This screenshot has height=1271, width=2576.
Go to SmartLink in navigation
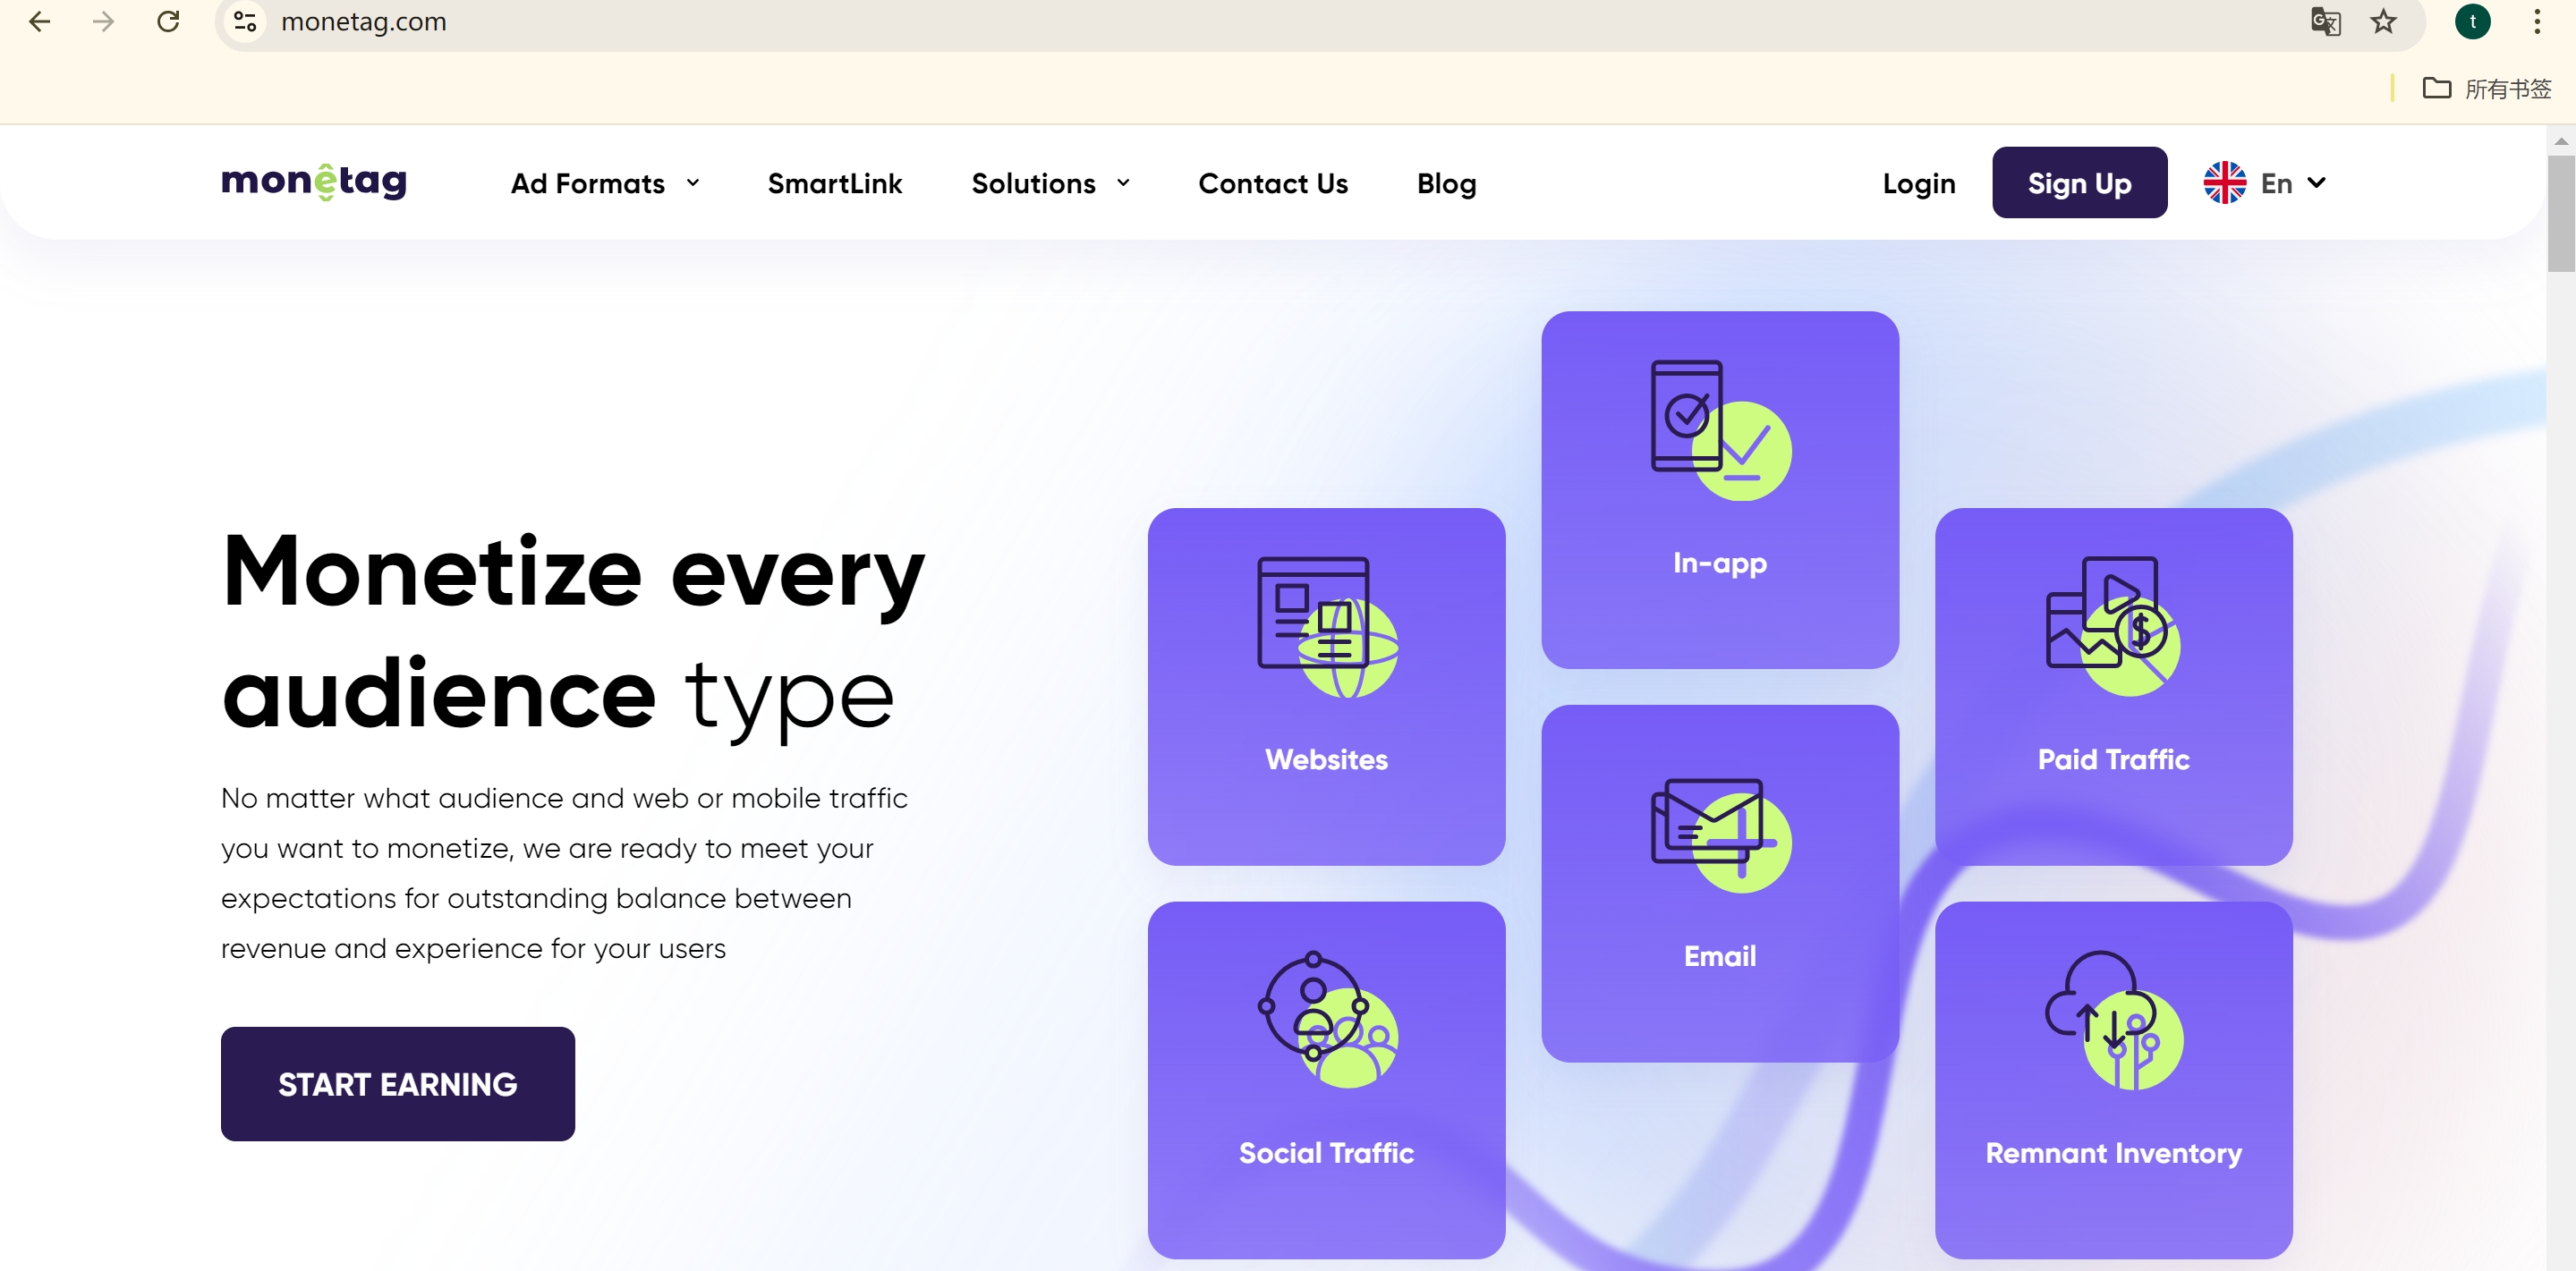(x=834, y=183)
